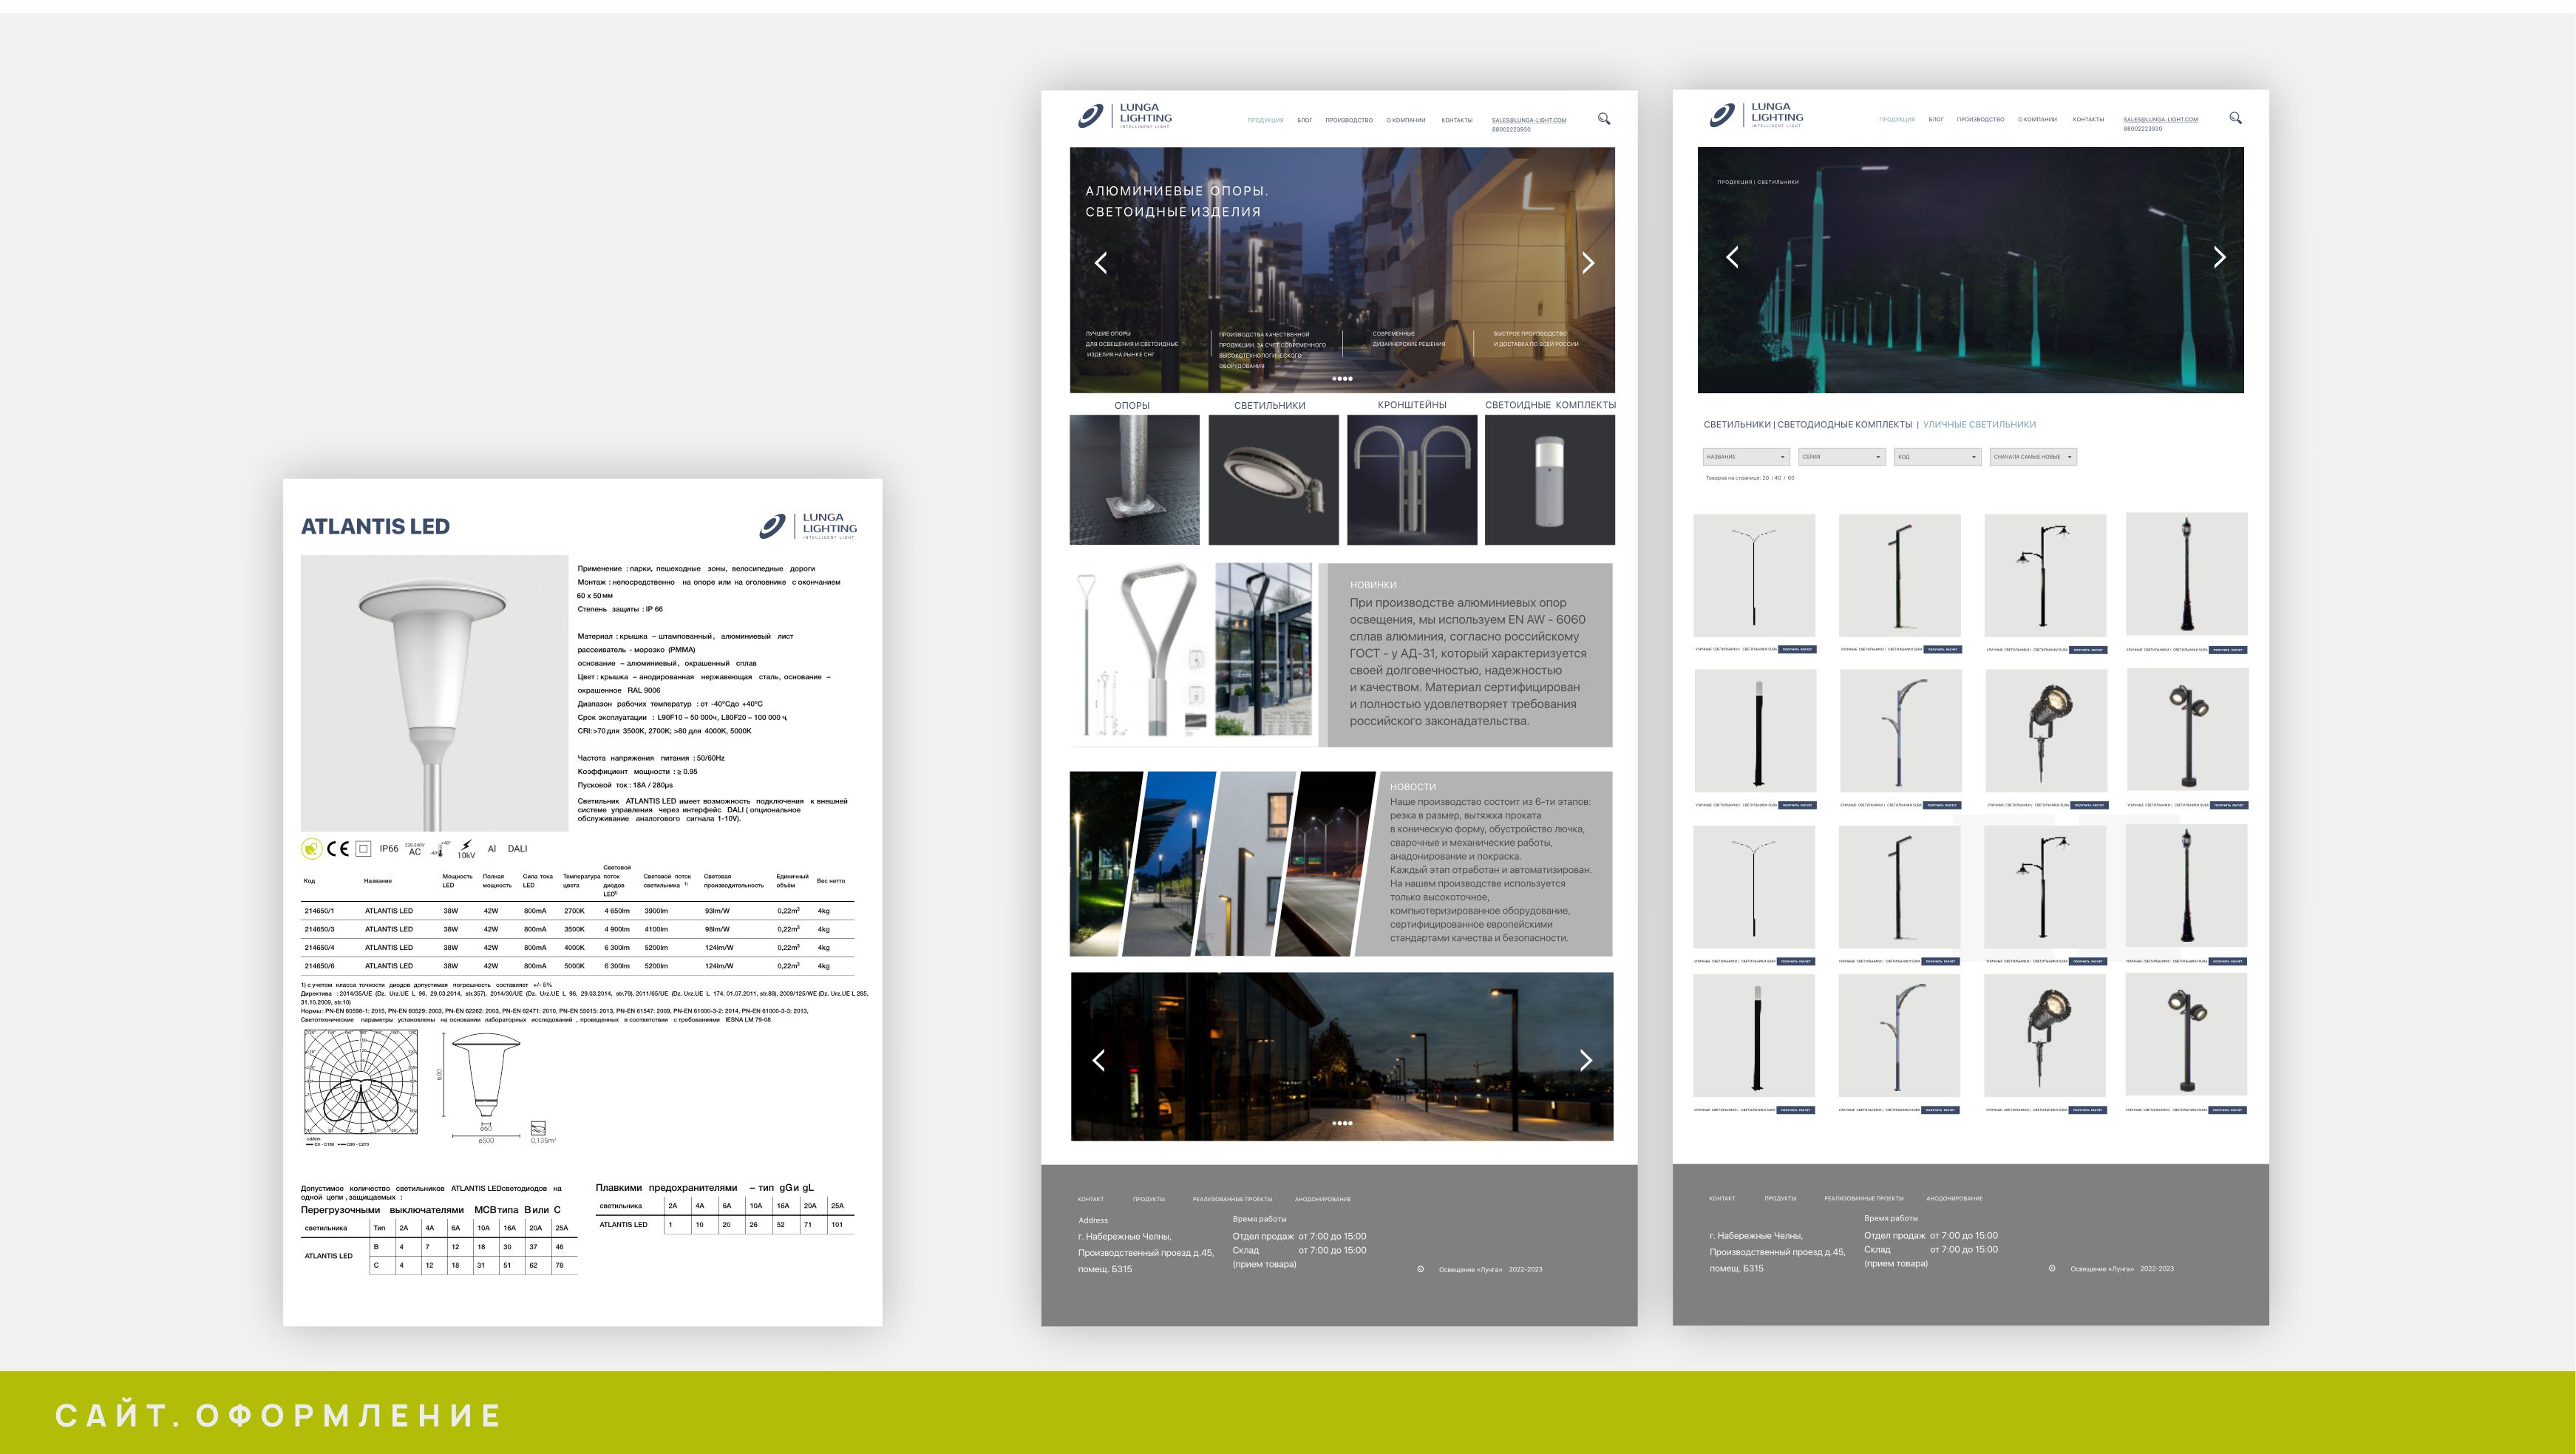Go to previous slide in home page hero banner

coord(1101,263)
